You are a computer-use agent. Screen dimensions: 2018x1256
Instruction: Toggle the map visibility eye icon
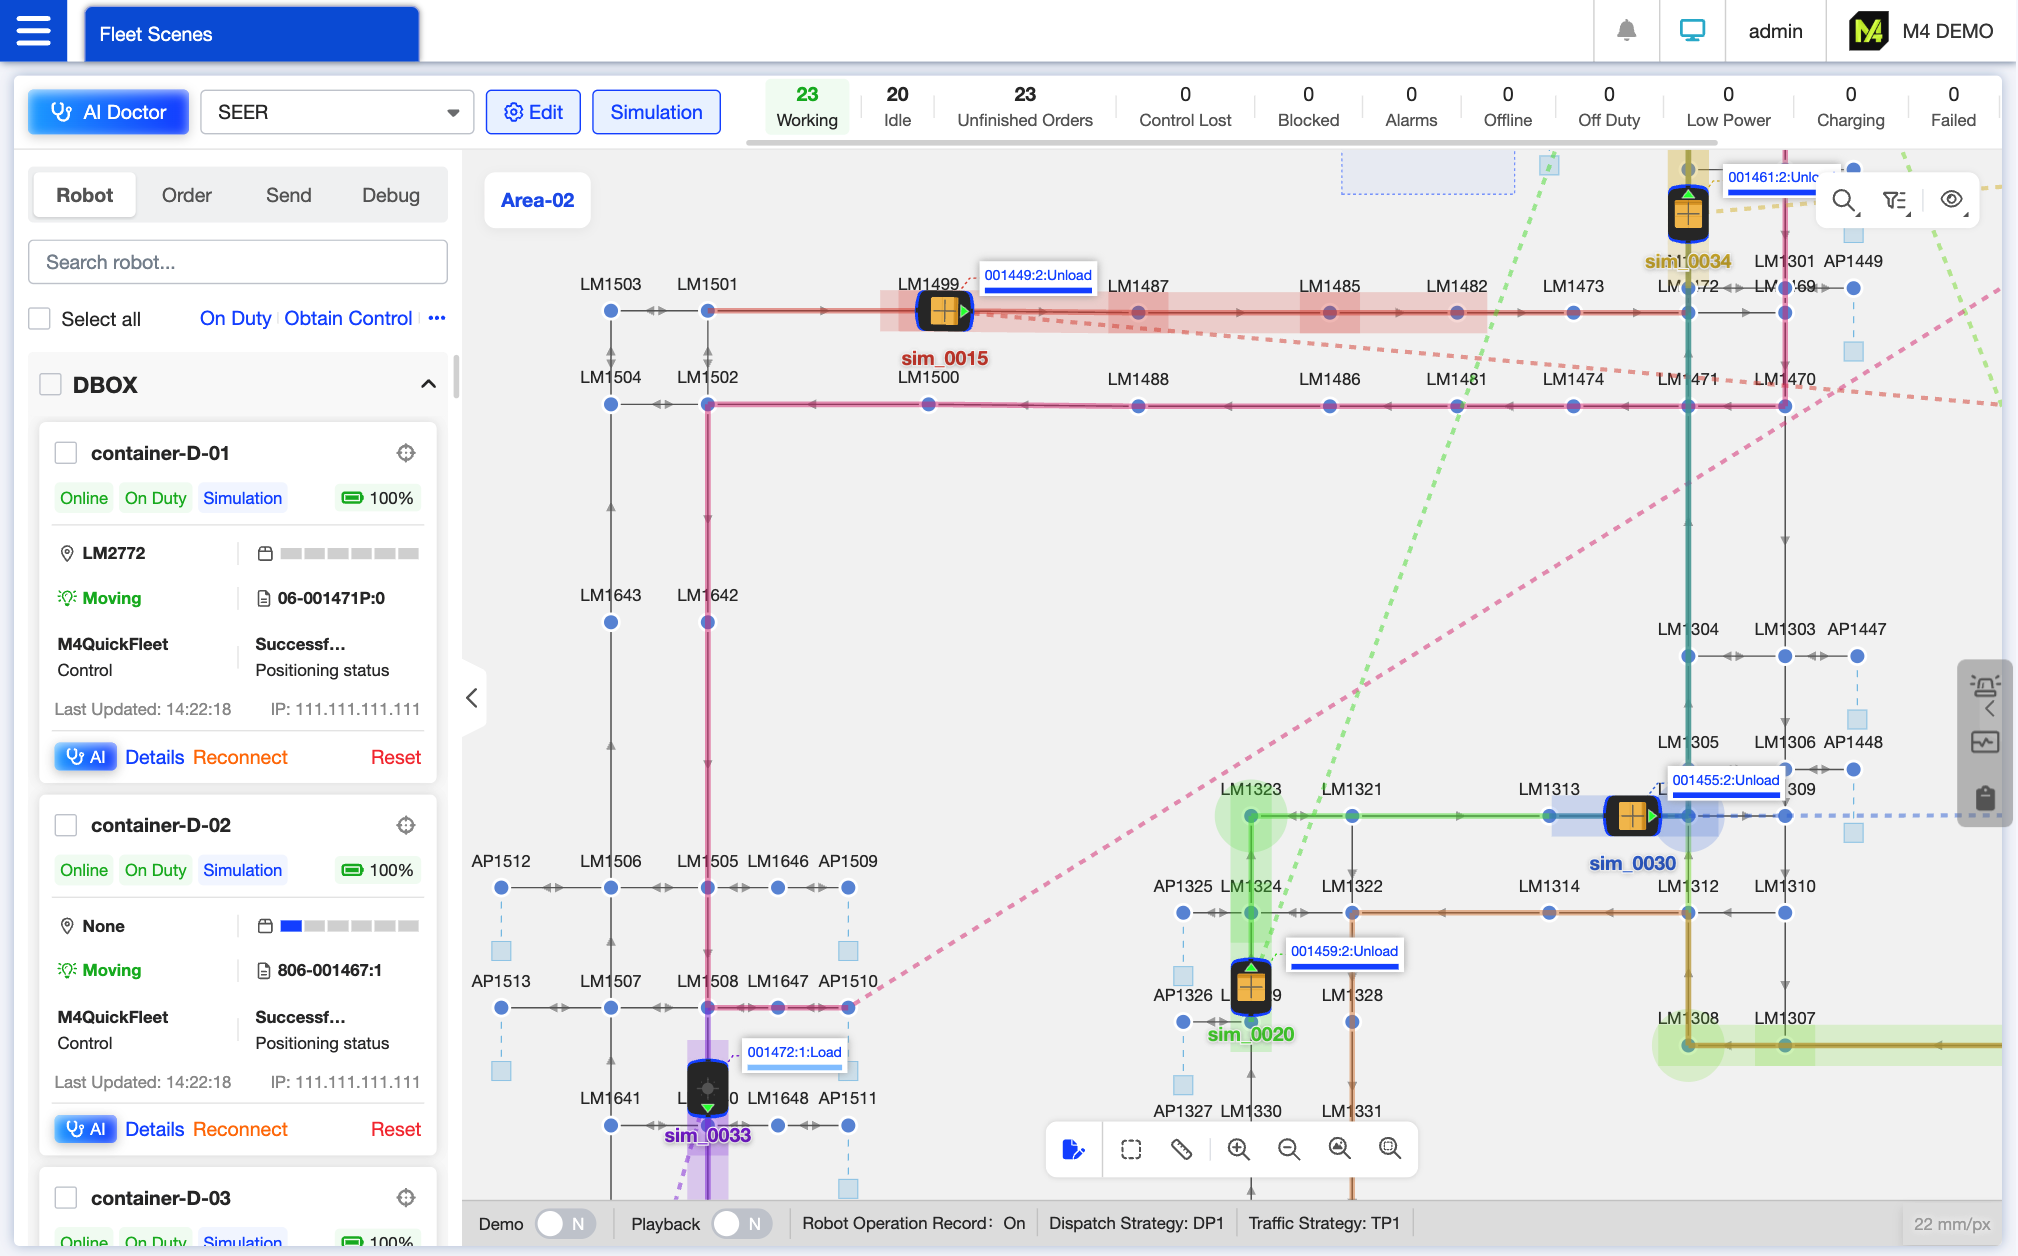click(1951, 200)
